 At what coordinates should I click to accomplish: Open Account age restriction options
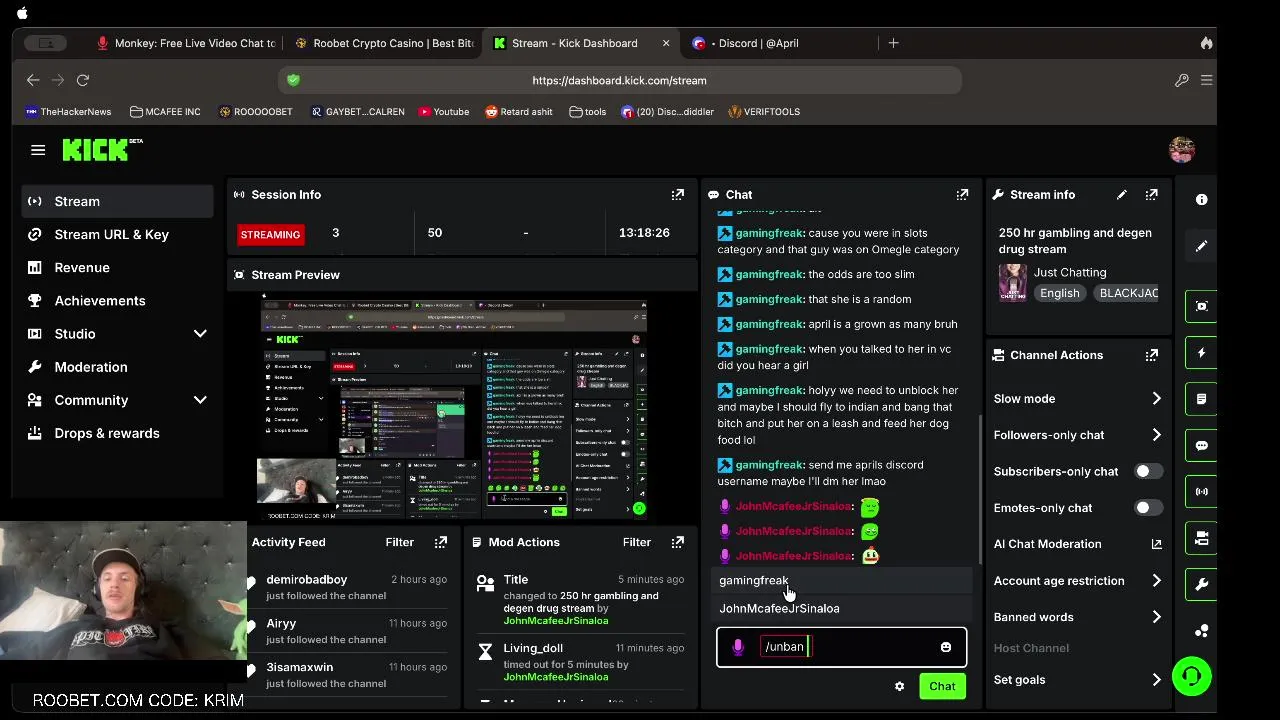(x=1077, y=581)
